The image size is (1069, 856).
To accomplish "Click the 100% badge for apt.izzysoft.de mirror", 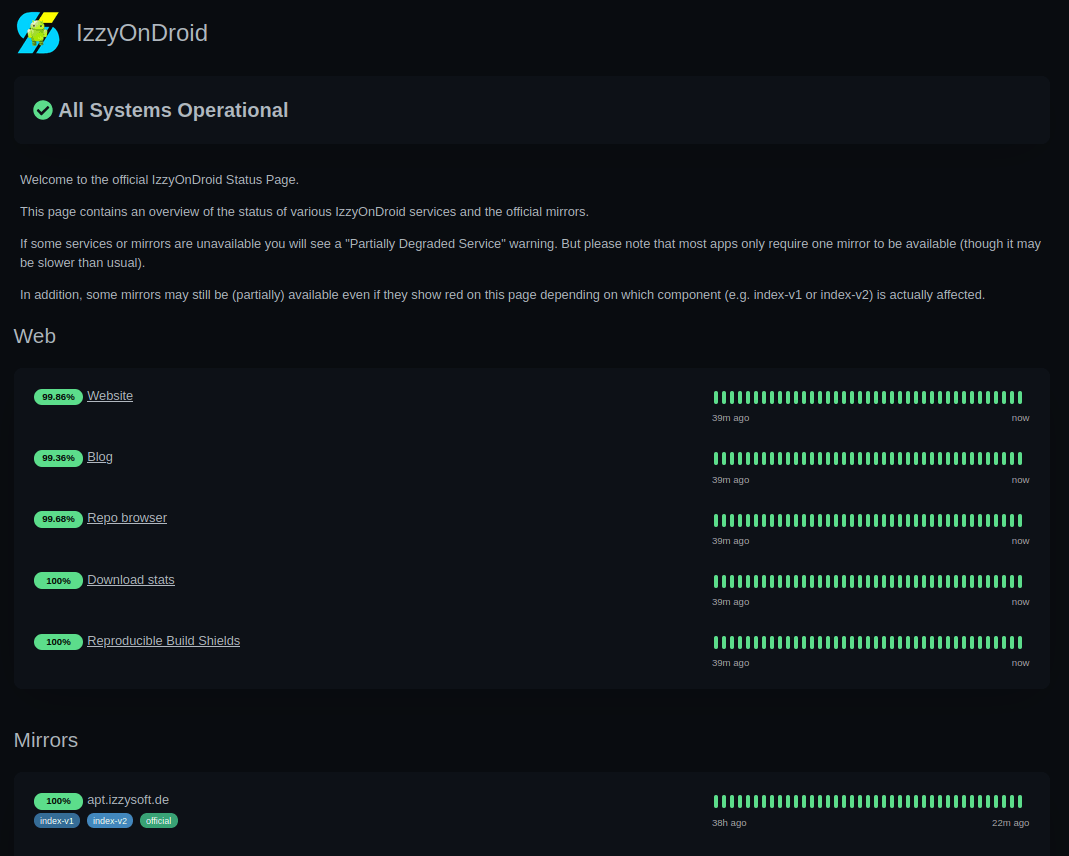I will click(58, 801).
